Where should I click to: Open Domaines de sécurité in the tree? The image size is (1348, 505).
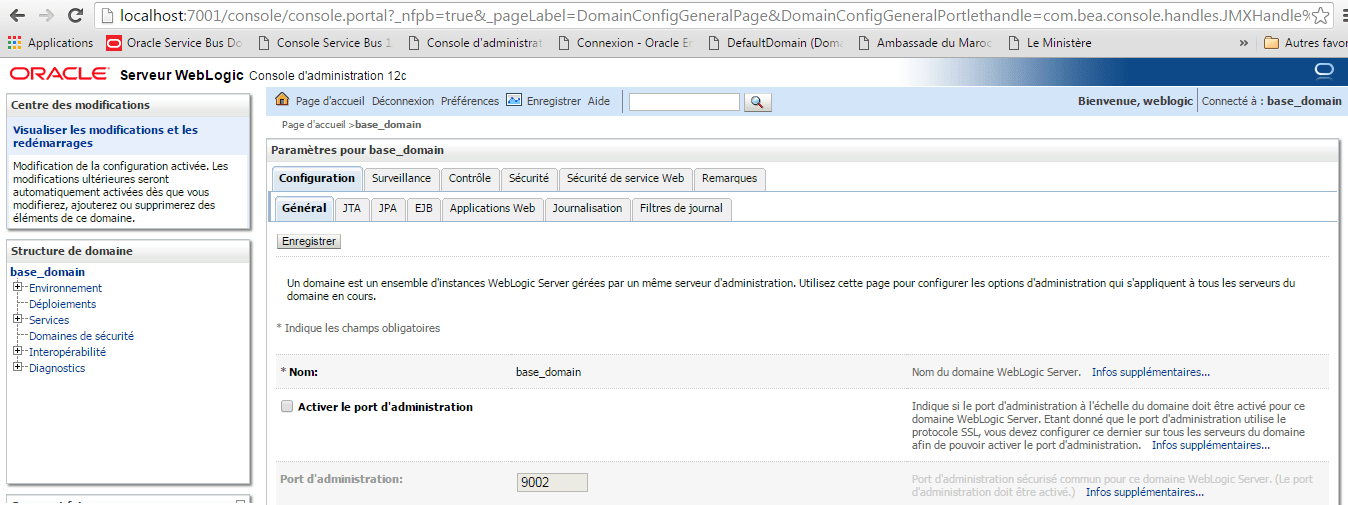(81, 336)
